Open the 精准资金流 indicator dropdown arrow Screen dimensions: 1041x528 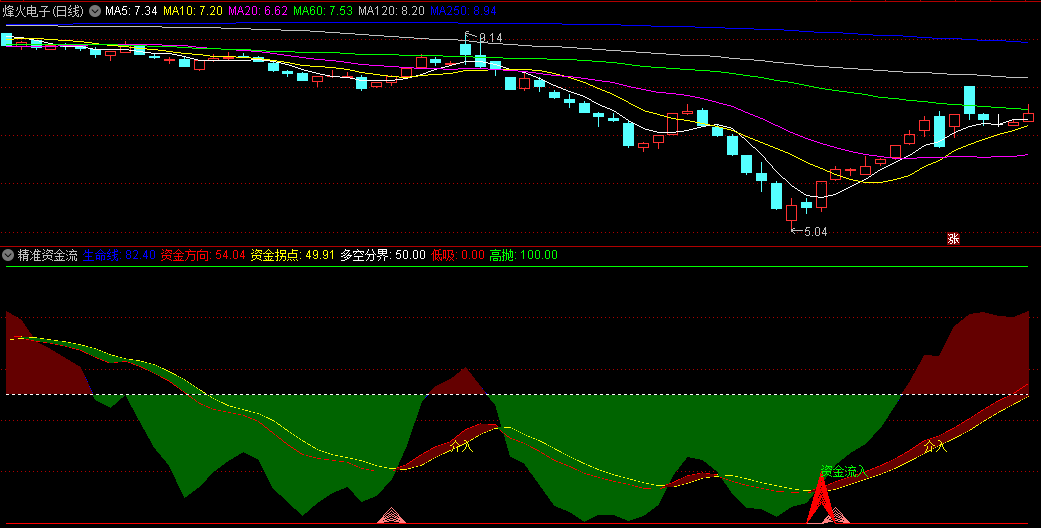(8, 255)
